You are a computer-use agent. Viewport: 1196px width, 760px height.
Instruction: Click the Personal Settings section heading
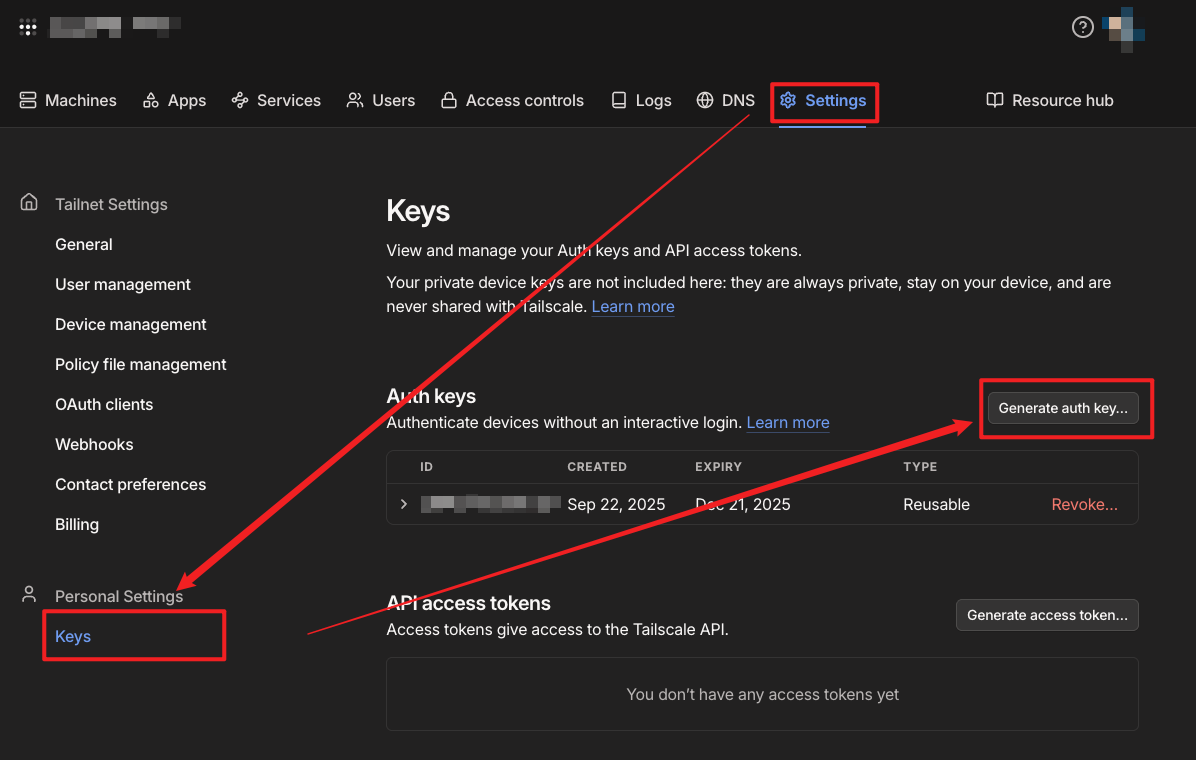[119, 597]
